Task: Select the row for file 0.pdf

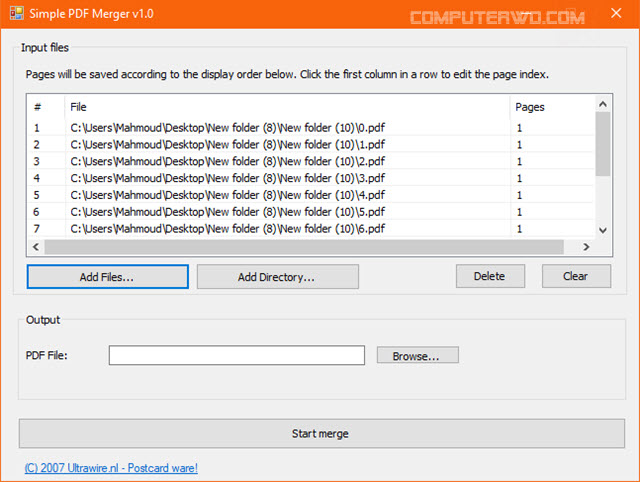Action: (x=310, y=128)
